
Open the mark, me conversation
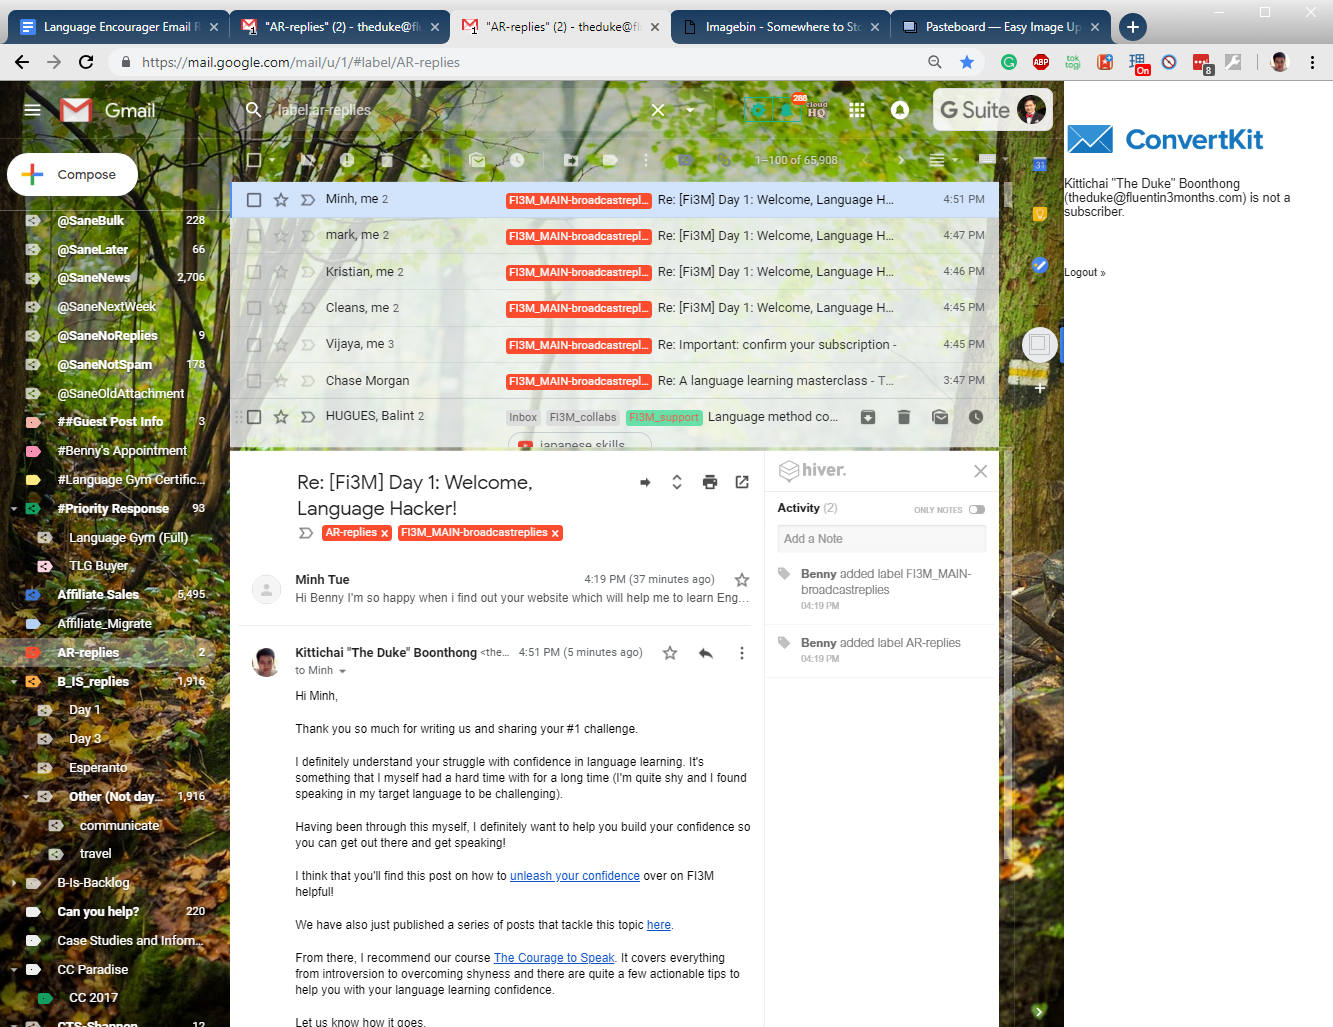[x=614, y=236]
